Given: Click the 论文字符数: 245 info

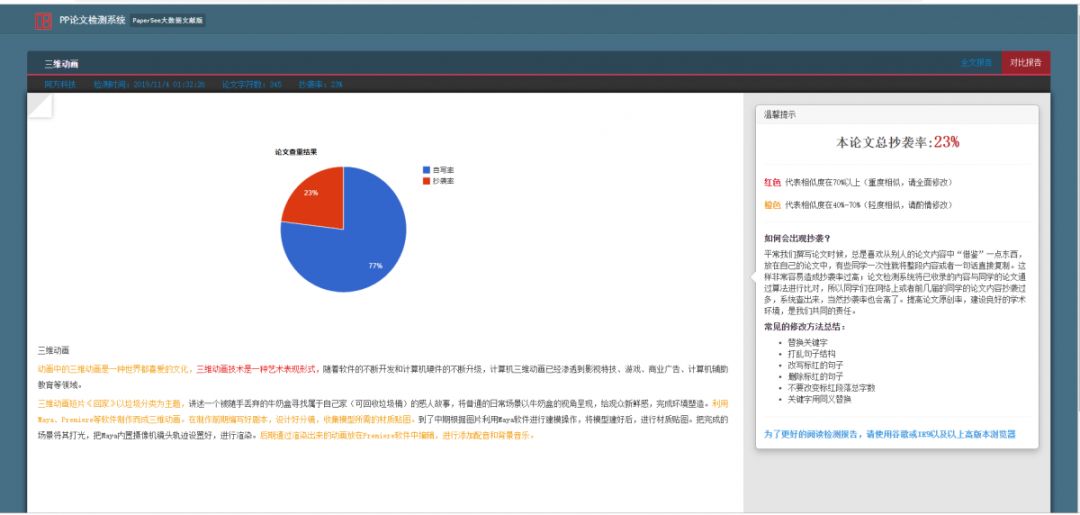Looking at the screenshot, I should tap(251, 85).
